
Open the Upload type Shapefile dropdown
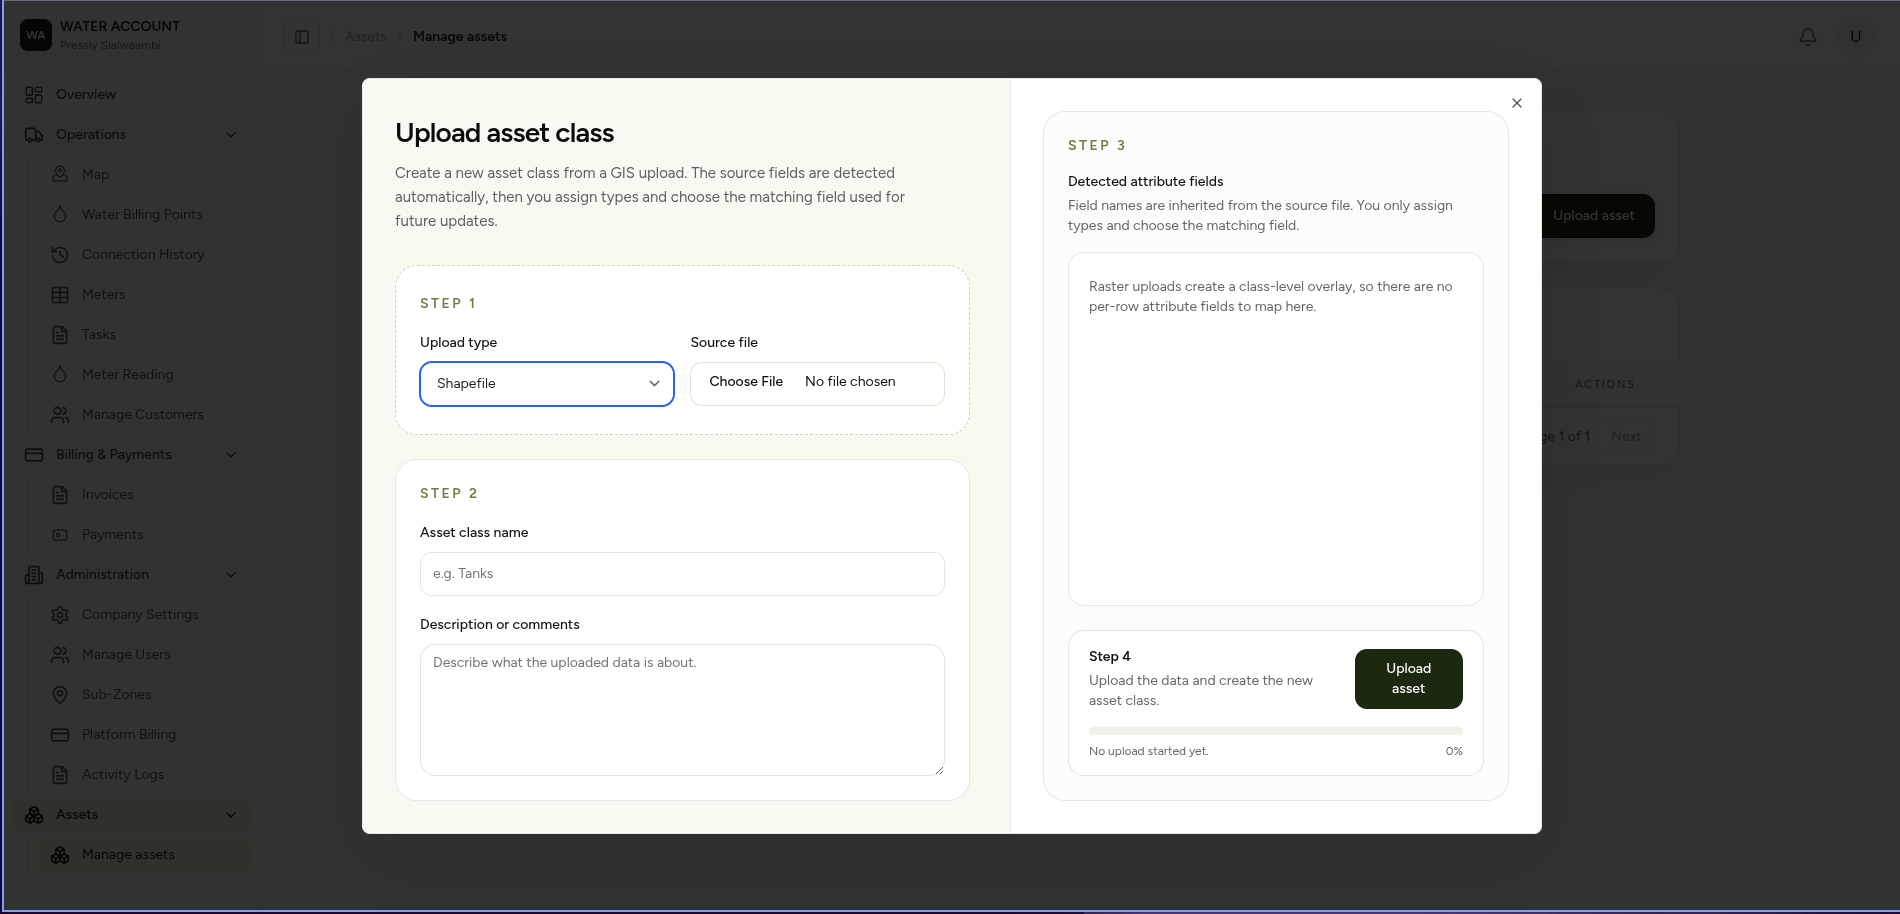547,384
